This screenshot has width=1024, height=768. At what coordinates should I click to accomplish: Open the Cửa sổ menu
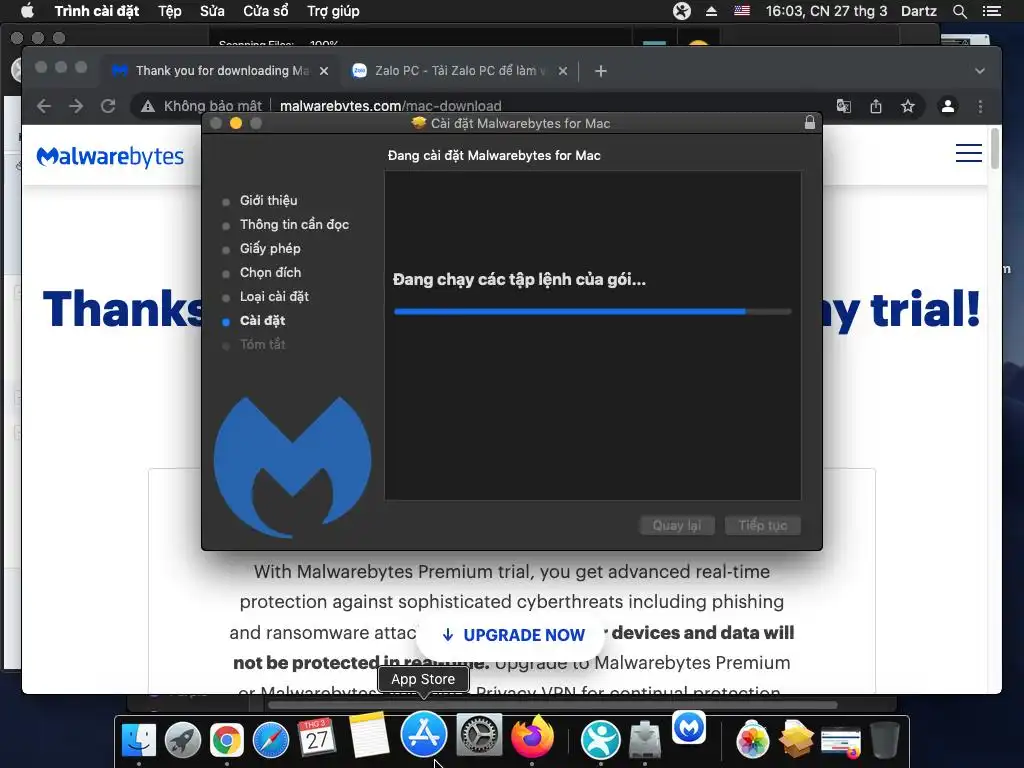[x=266, y=11]
